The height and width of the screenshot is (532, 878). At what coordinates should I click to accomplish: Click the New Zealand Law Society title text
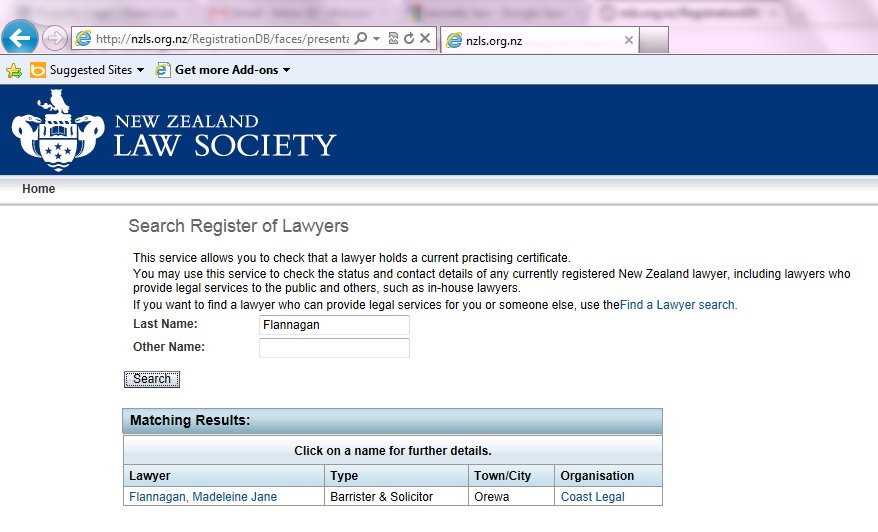click(225, 136)
